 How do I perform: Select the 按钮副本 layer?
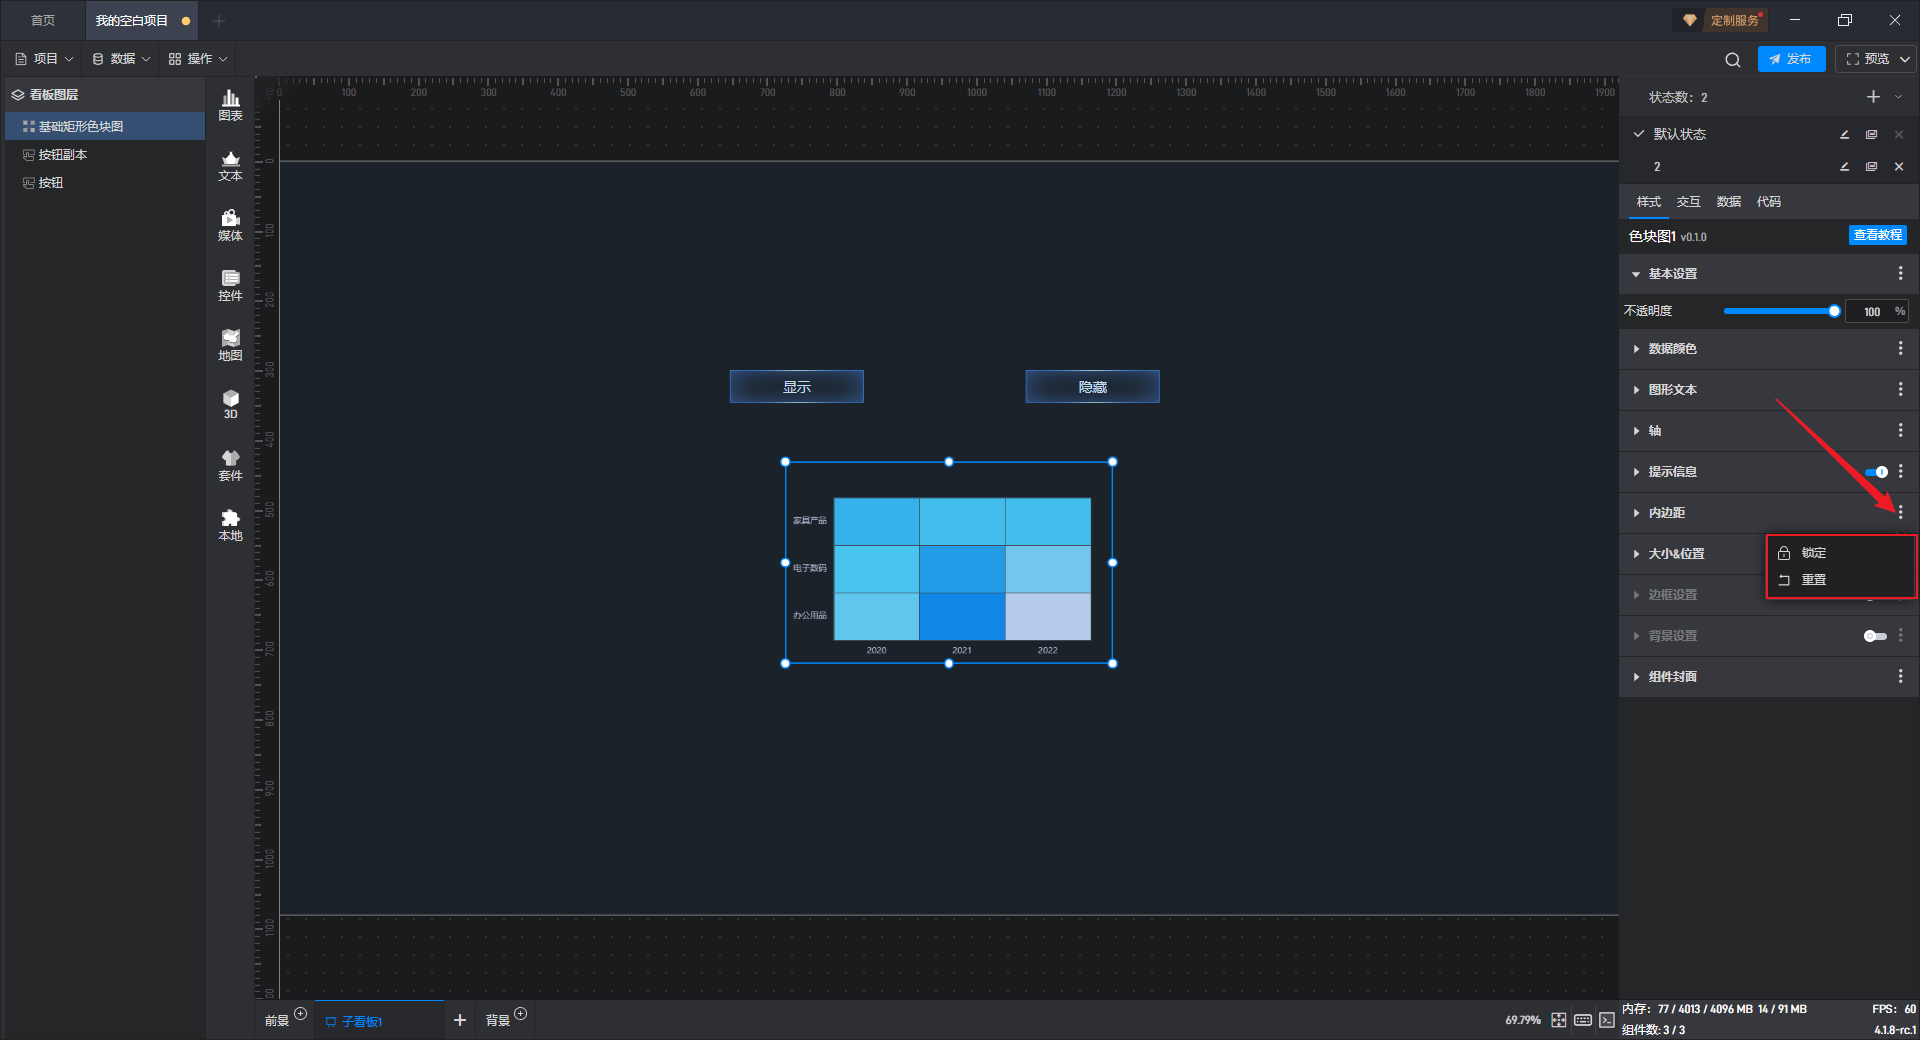click(x=105, y=155)
